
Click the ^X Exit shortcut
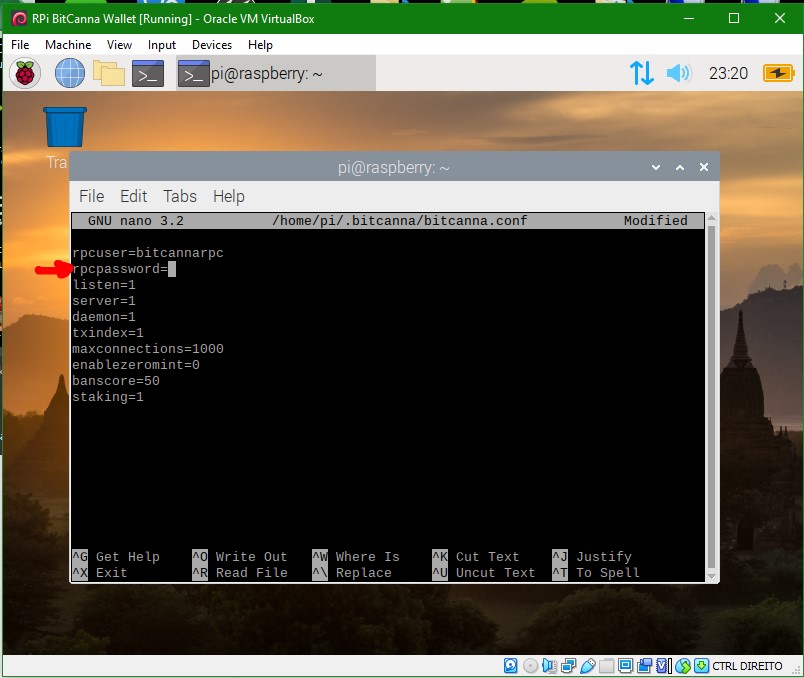(x=99, y=572)
